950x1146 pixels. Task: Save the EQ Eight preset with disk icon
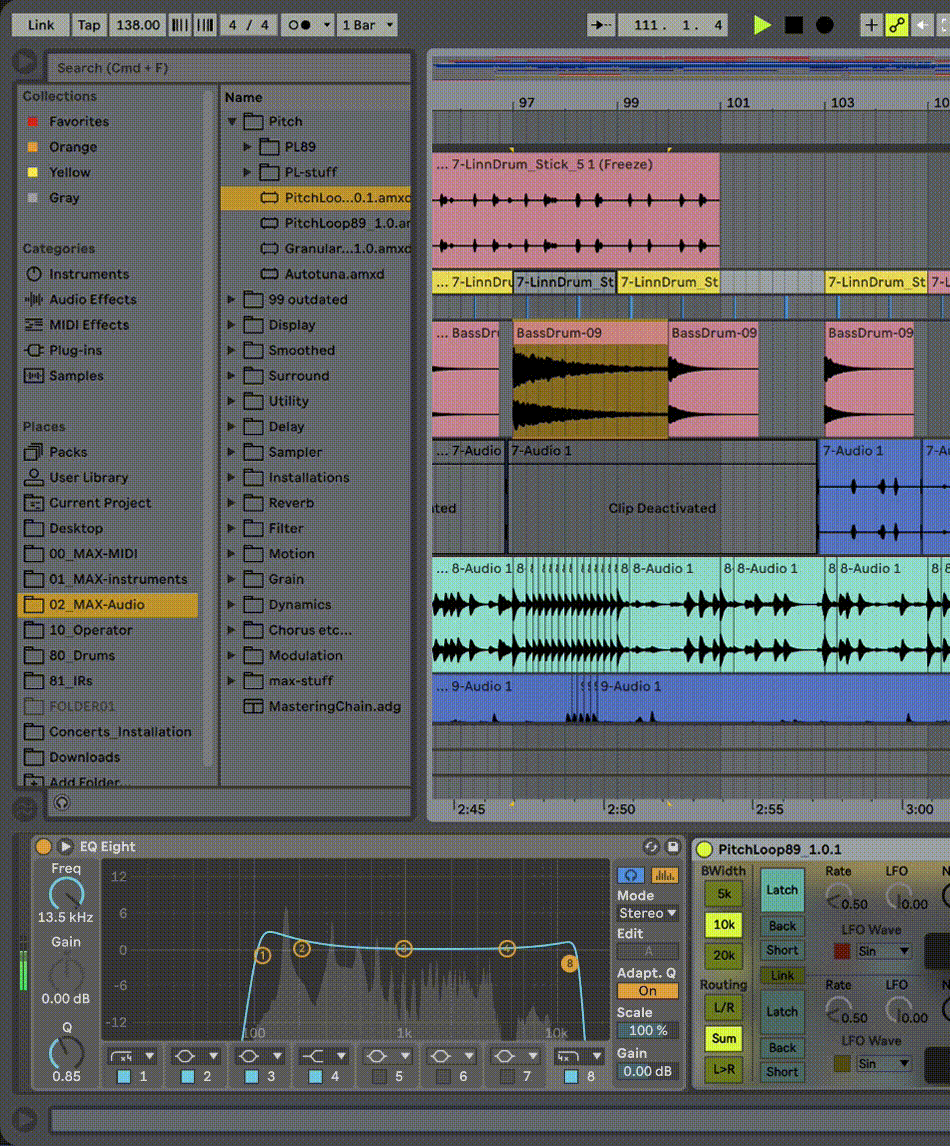tap(672, 846)
